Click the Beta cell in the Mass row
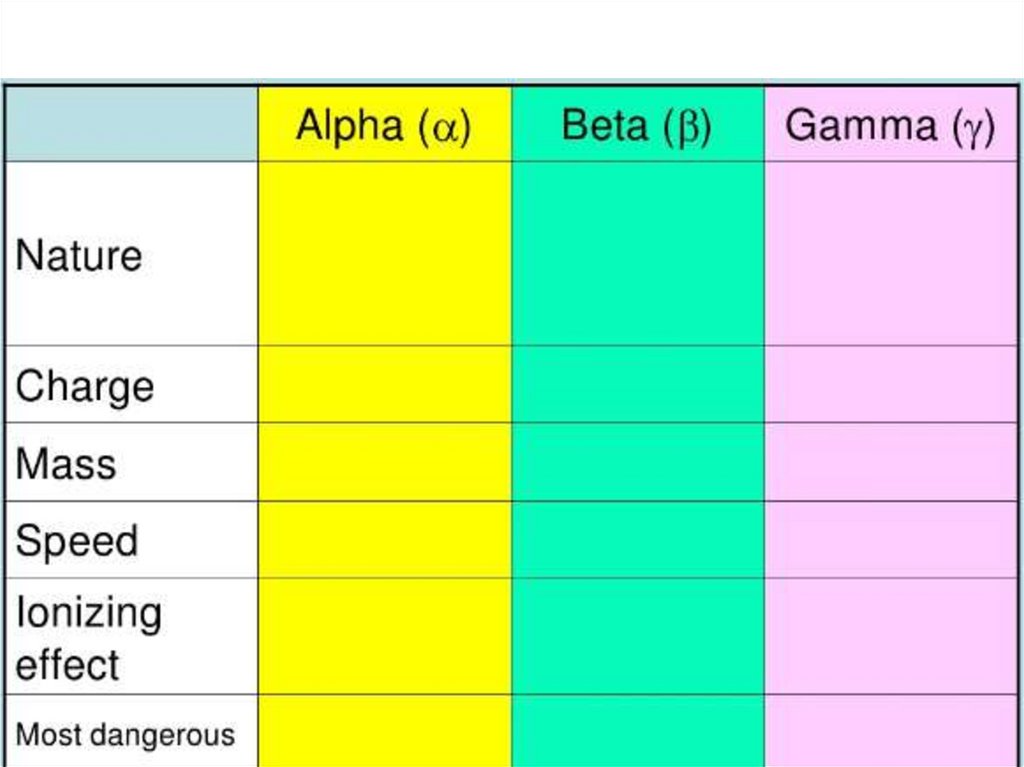 click(637, 462)
